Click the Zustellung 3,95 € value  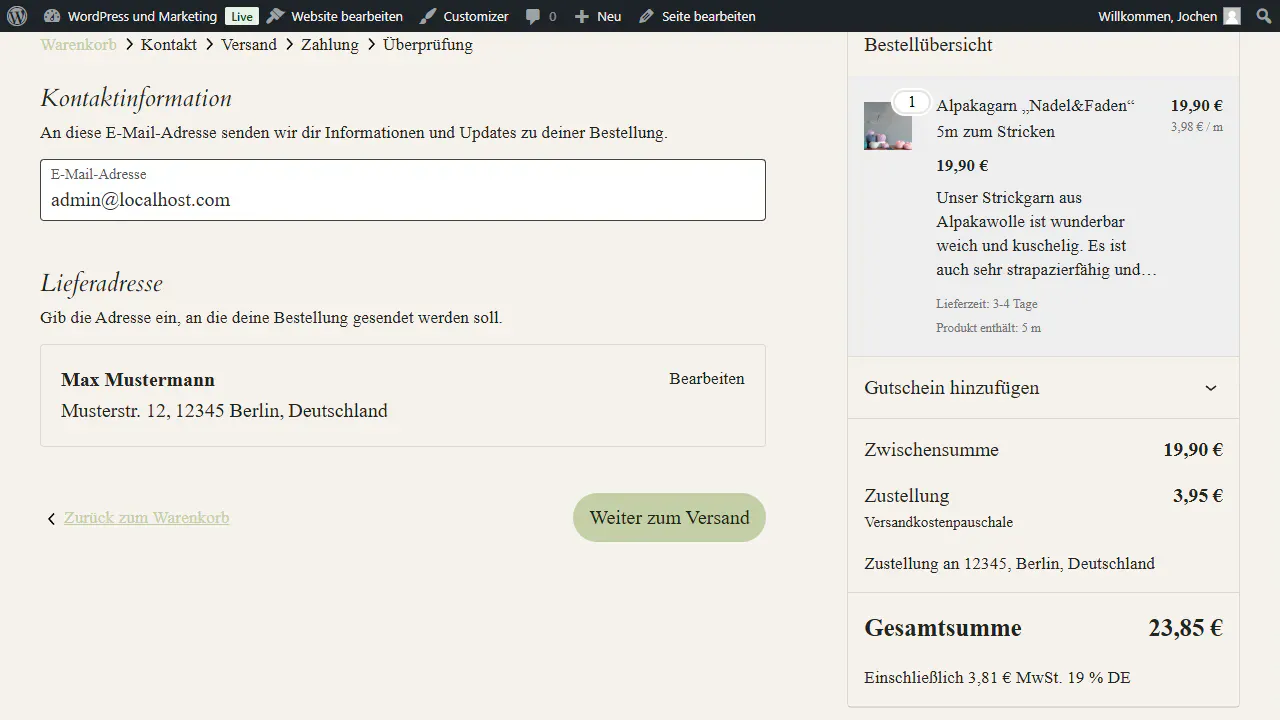pyautogui.click(x=1198, y=496)
